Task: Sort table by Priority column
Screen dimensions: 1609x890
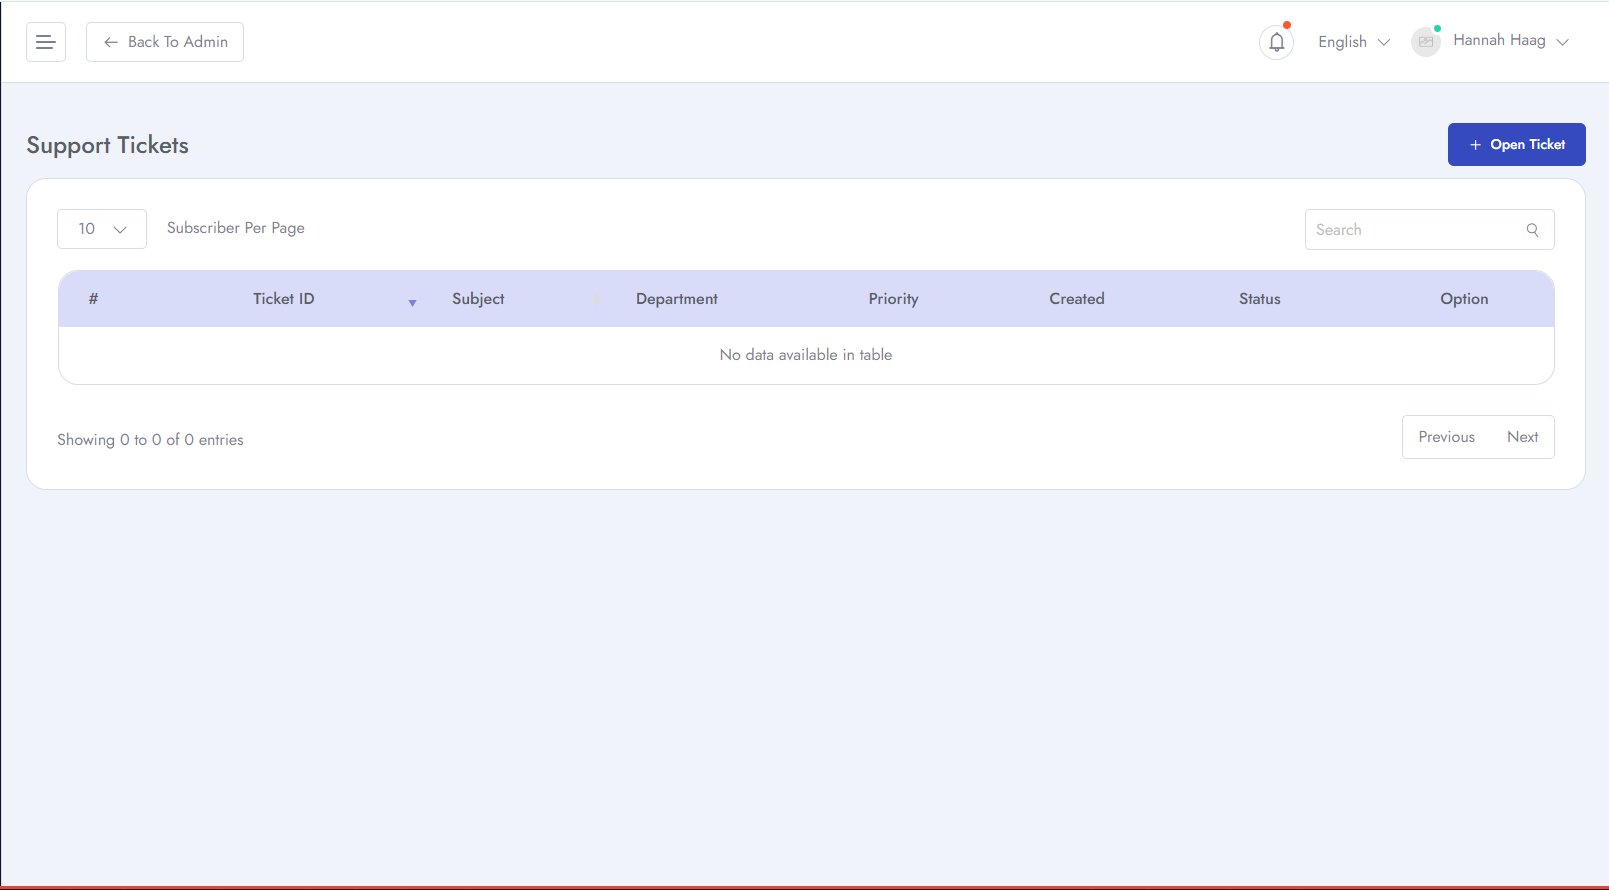Action: pos(893,299)
